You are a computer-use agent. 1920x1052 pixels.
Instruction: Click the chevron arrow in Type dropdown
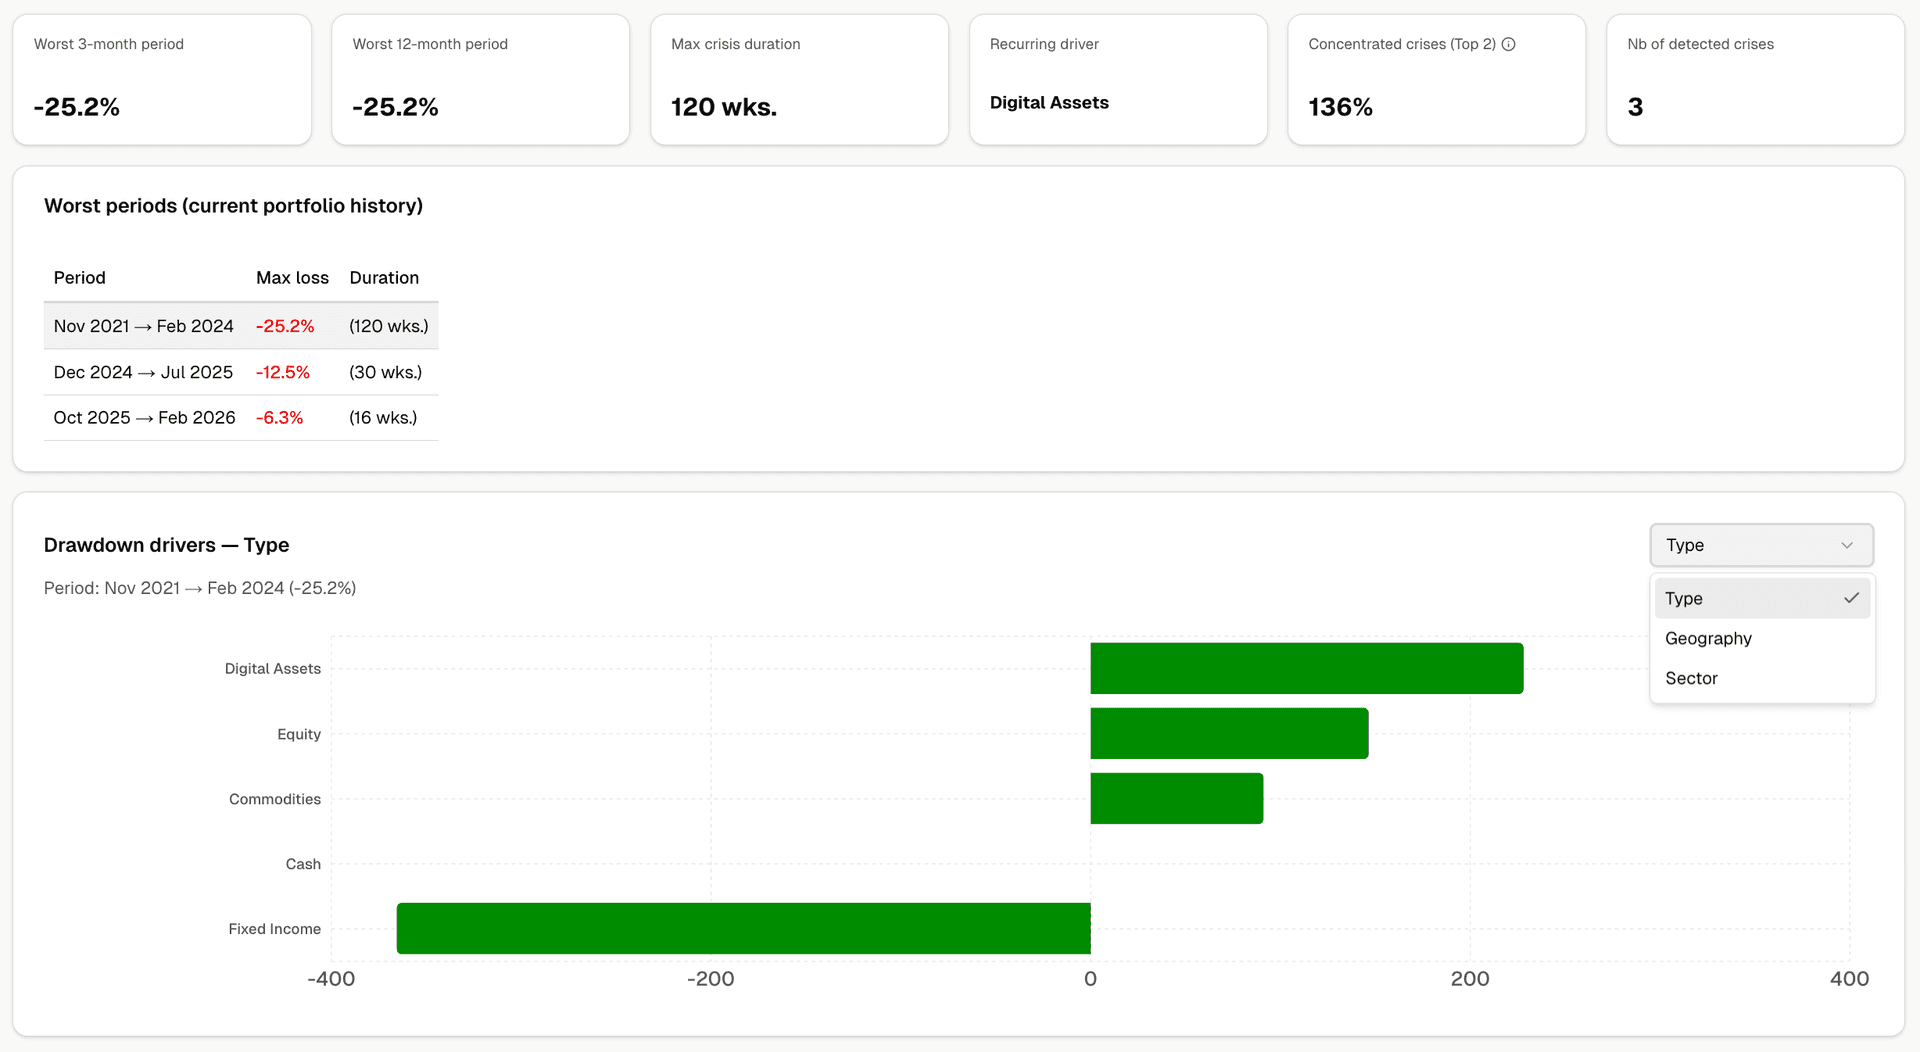pyautogui.click(x=1847, y=545)
